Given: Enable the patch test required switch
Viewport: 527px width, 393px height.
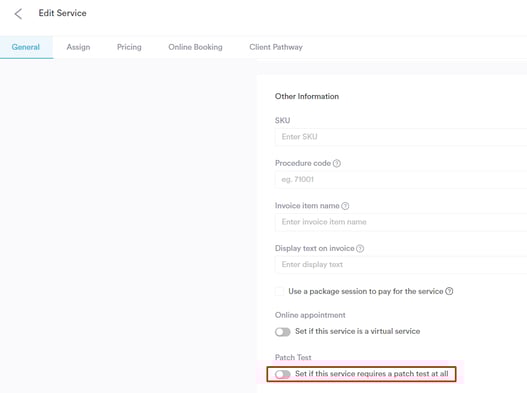Looking at the screenshot, I should click(282, 374).
